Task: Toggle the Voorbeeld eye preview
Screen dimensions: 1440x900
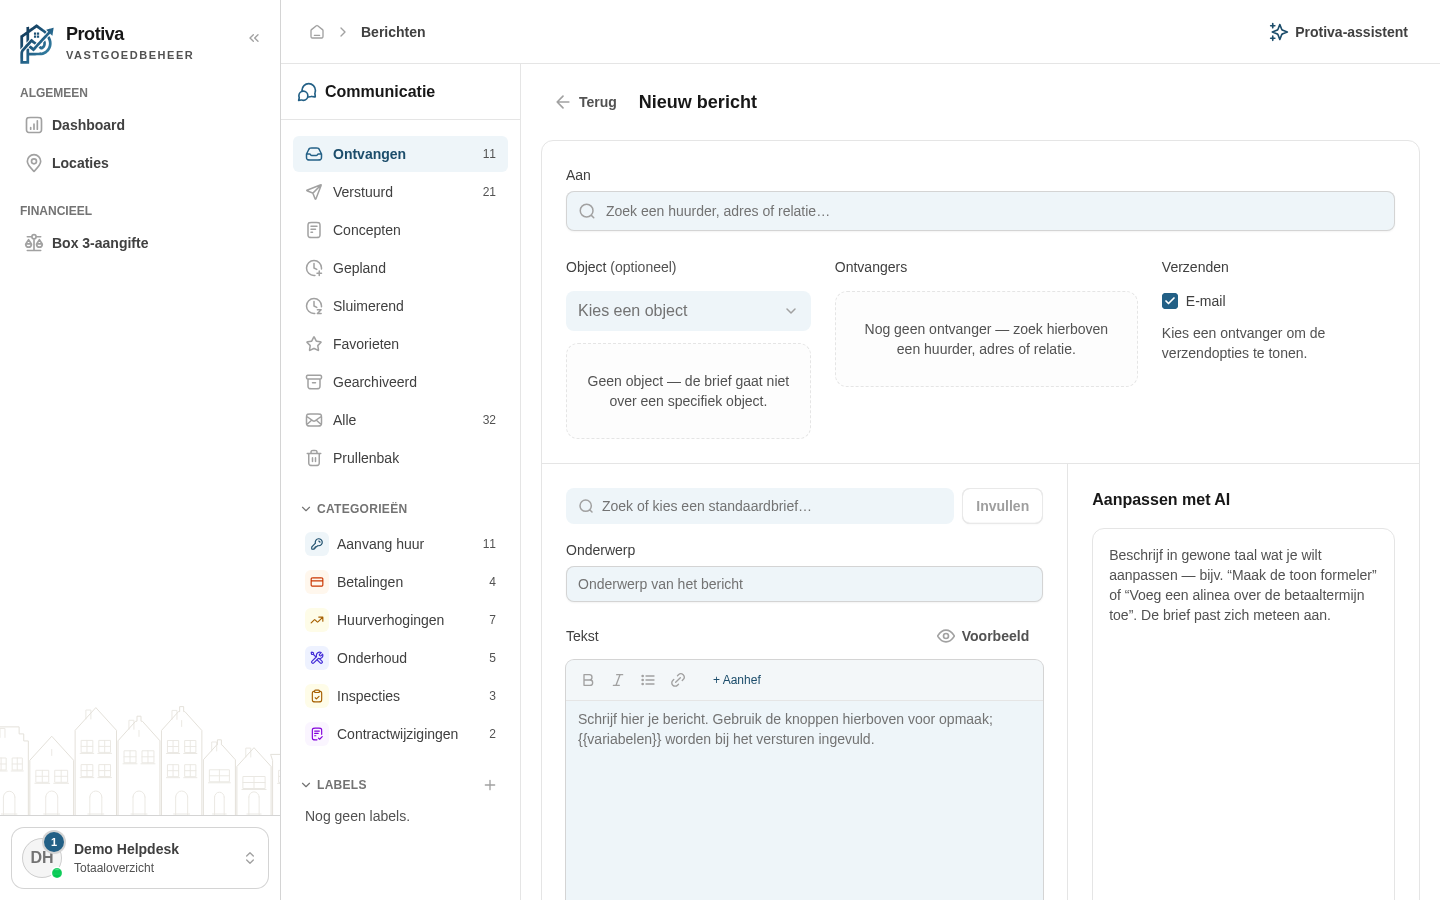Action: (x=983, y=636)
